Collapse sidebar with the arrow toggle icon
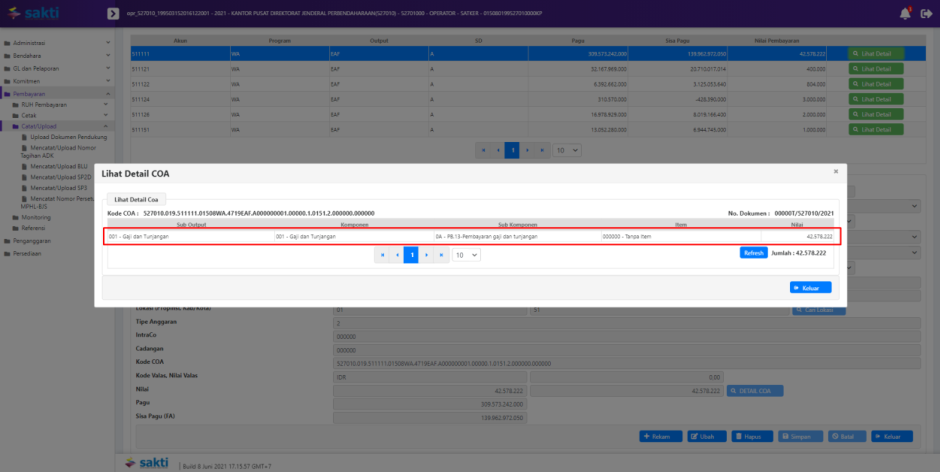This screenshot has height=472, width=941. point(113,13)
